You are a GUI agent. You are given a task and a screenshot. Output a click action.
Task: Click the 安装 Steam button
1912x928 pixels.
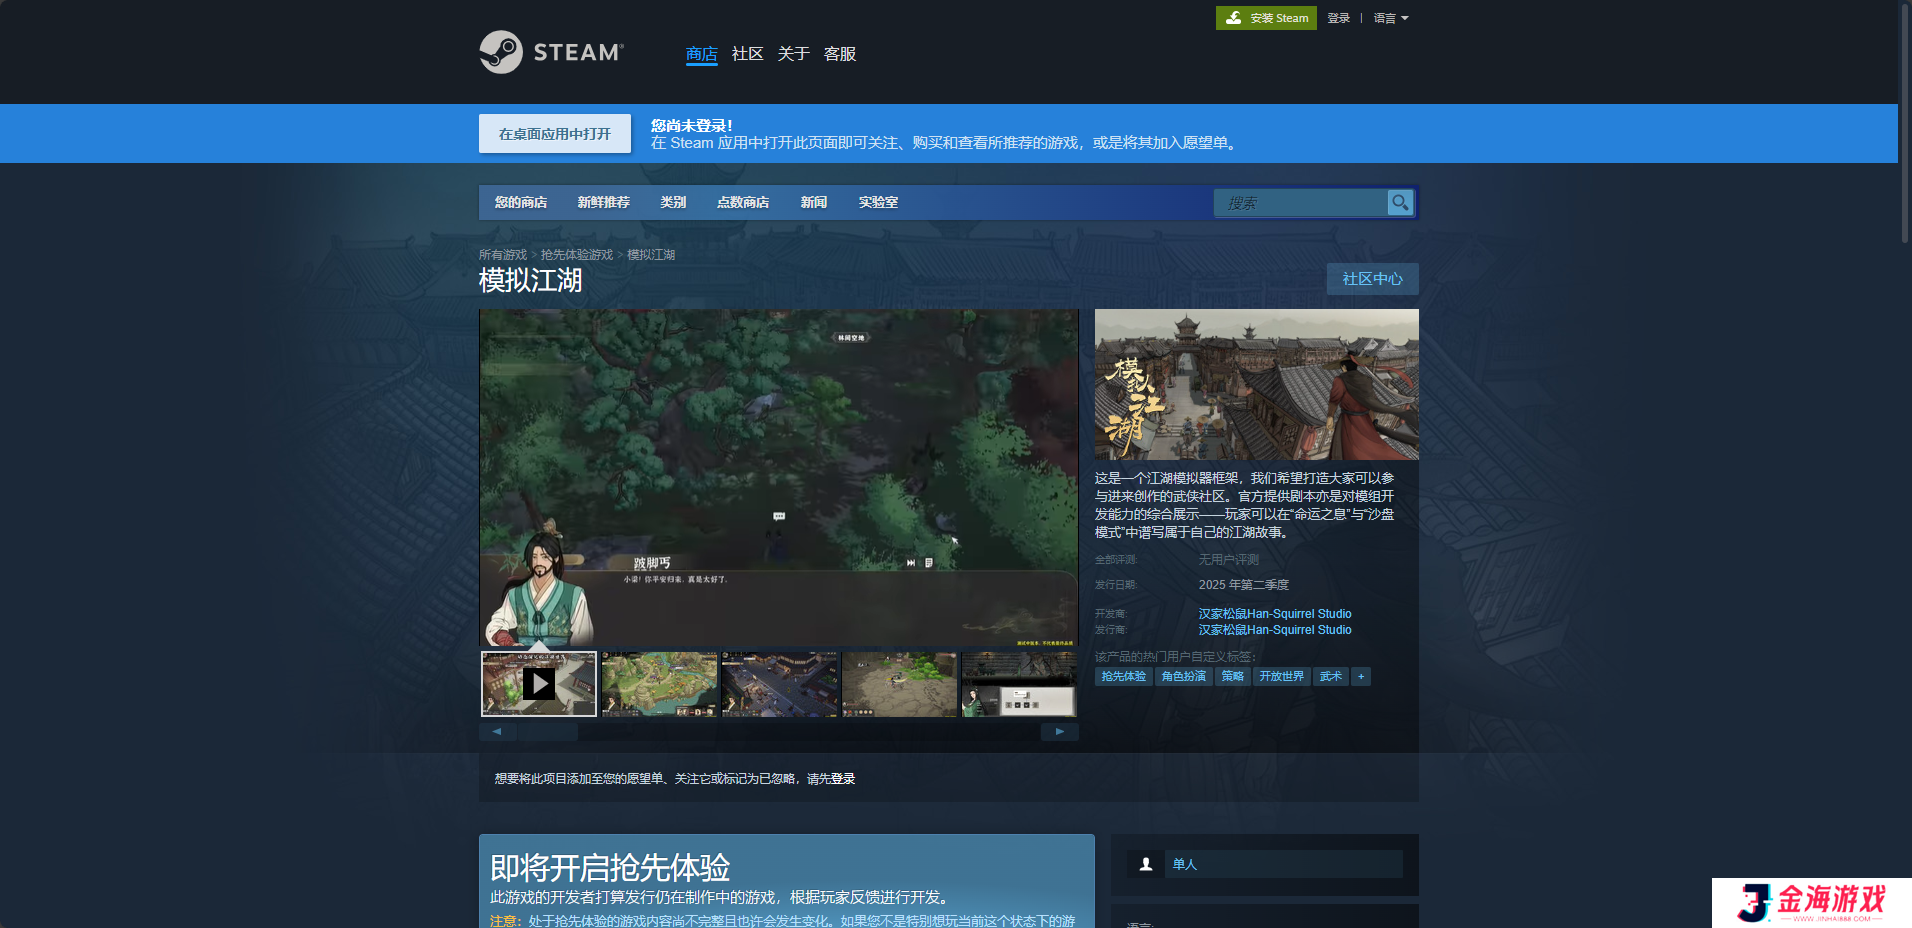coord(1266,18)
